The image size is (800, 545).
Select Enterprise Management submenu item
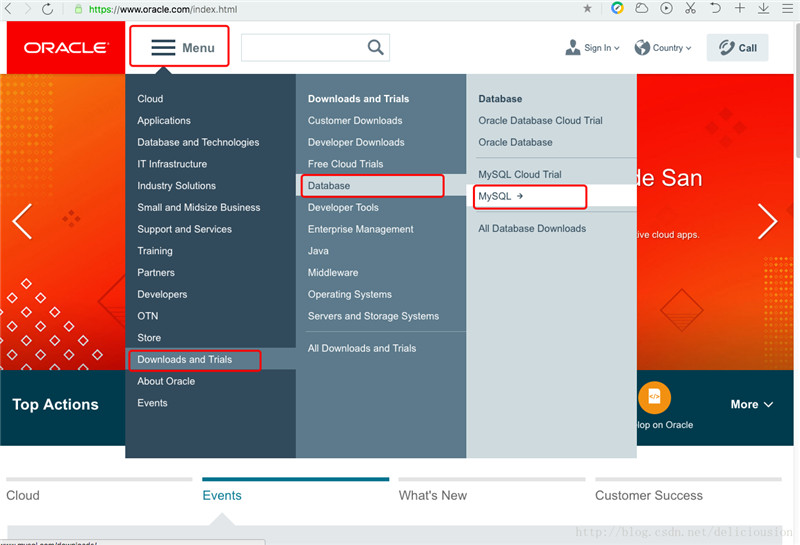click(x=360, y=229)
